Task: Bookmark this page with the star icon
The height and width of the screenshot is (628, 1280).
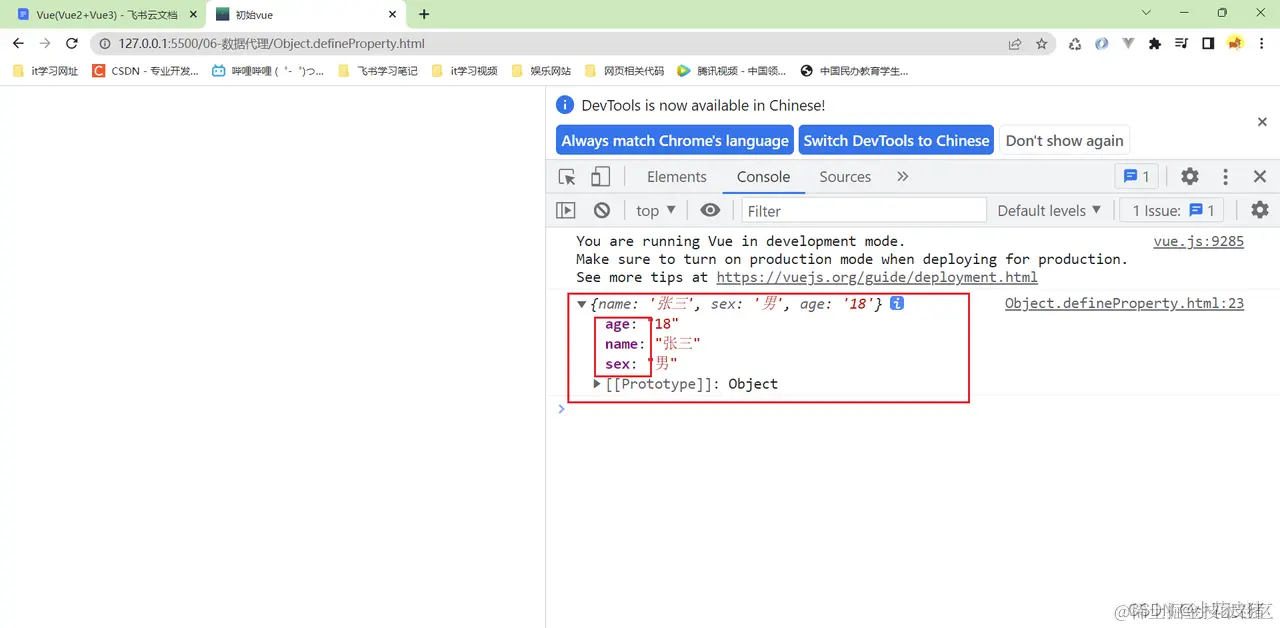Action: click(1041, 44)
